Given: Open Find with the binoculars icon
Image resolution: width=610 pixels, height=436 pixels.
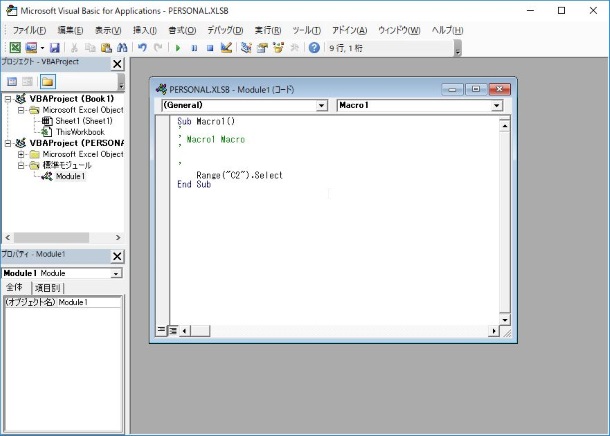Looking at the screenshot, I should tap(122, 47).
